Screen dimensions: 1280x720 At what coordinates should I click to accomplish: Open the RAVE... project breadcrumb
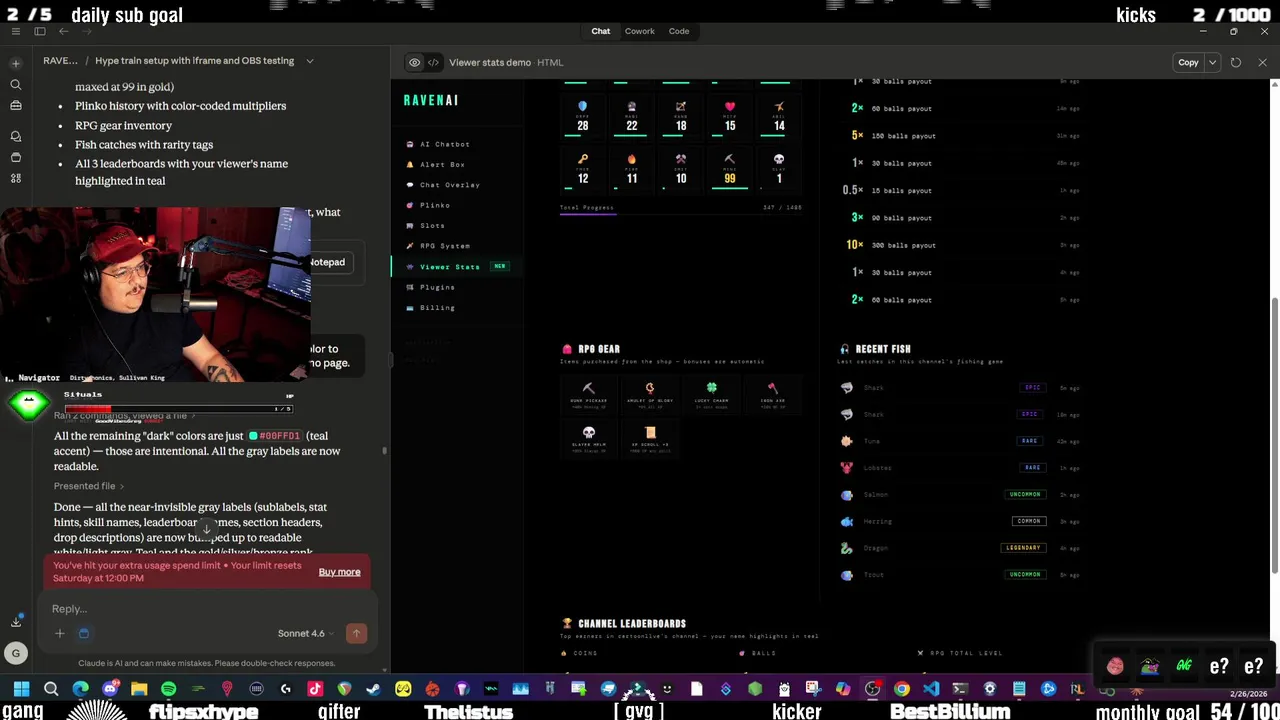60,61
